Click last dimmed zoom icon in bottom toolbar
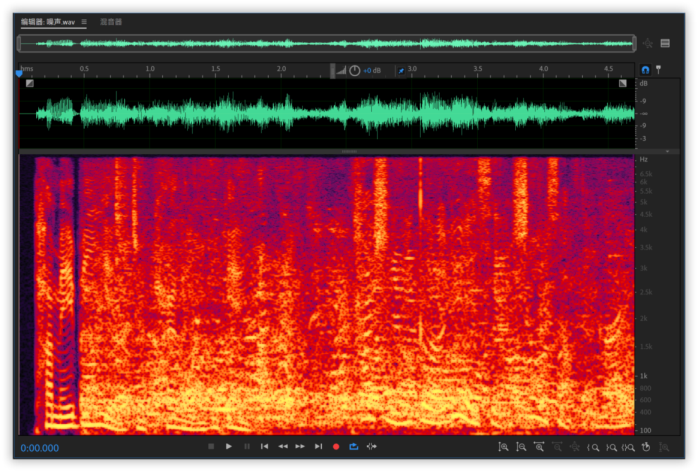Image resolution: width=698 pixels, height=472 pixels. [664, 447]
